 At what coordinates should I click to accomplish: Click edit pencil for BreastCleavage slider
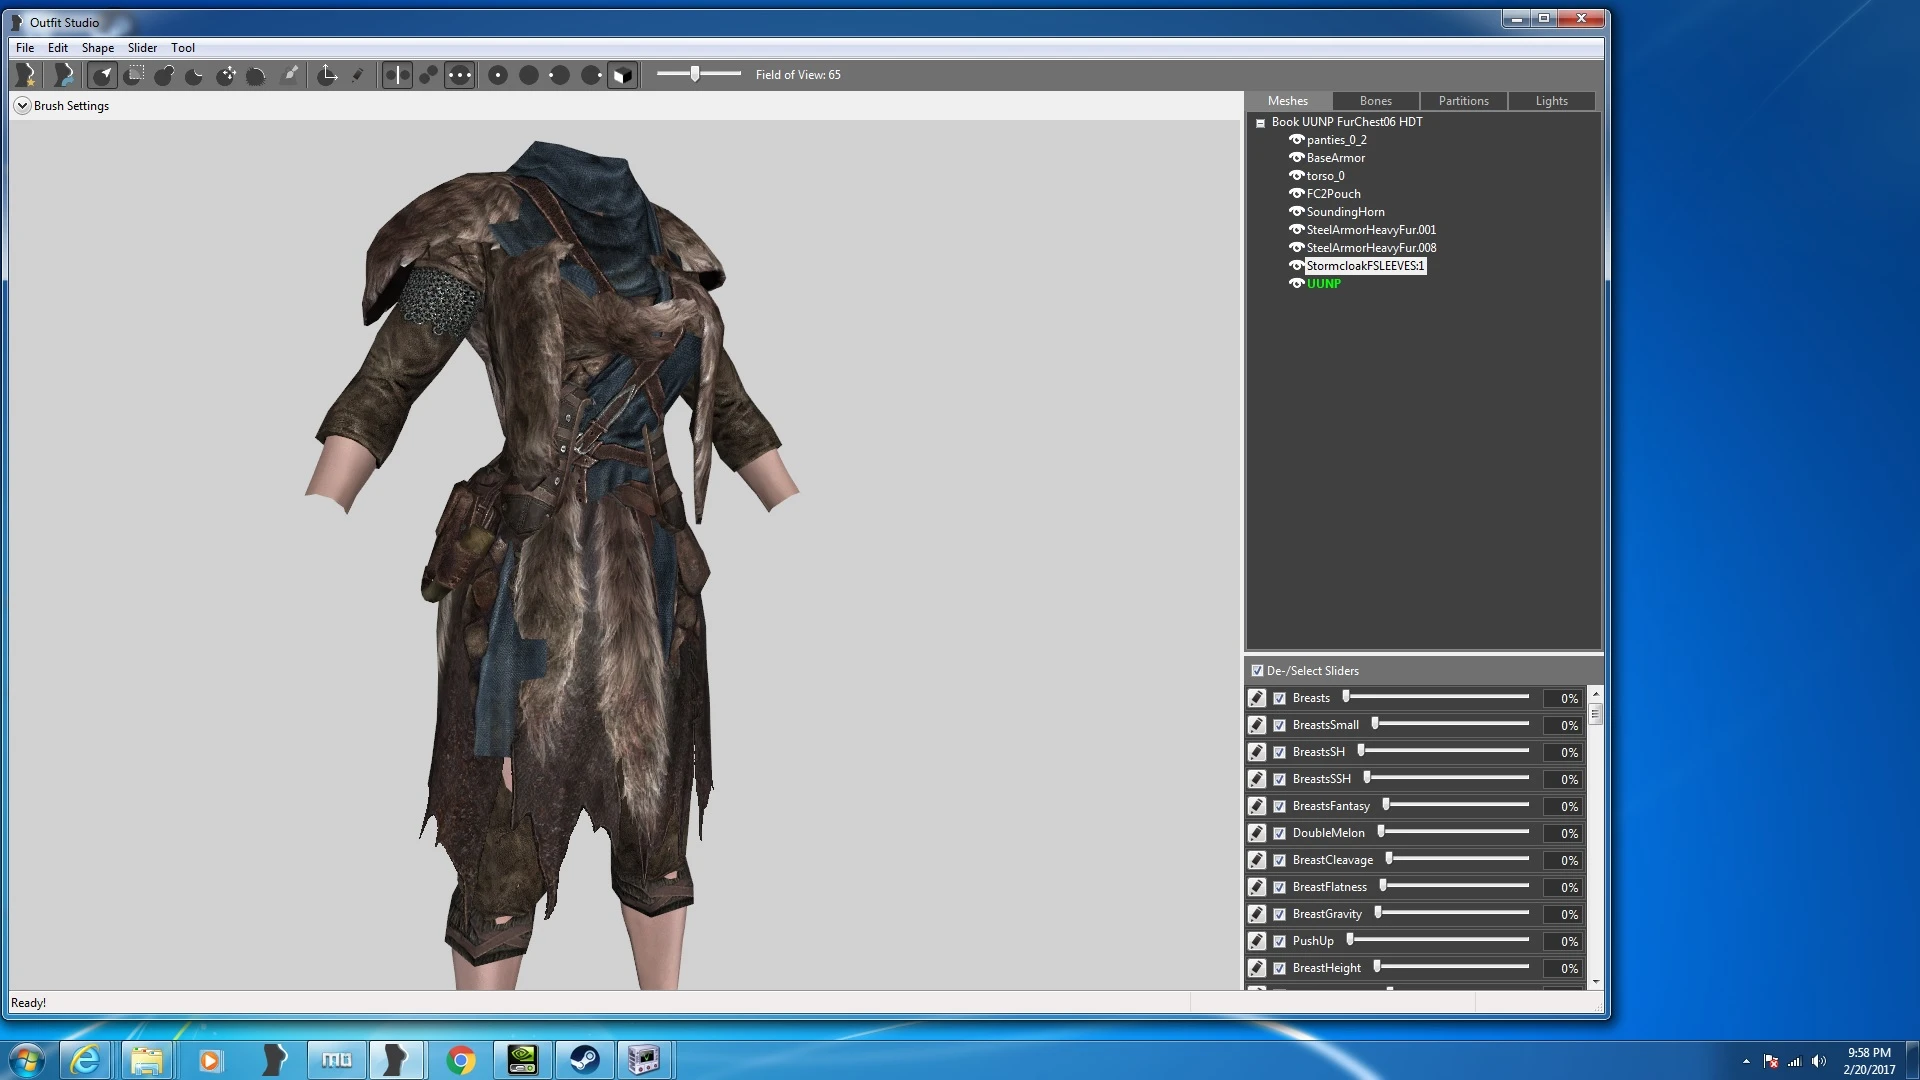click(x=1257, y=860)
